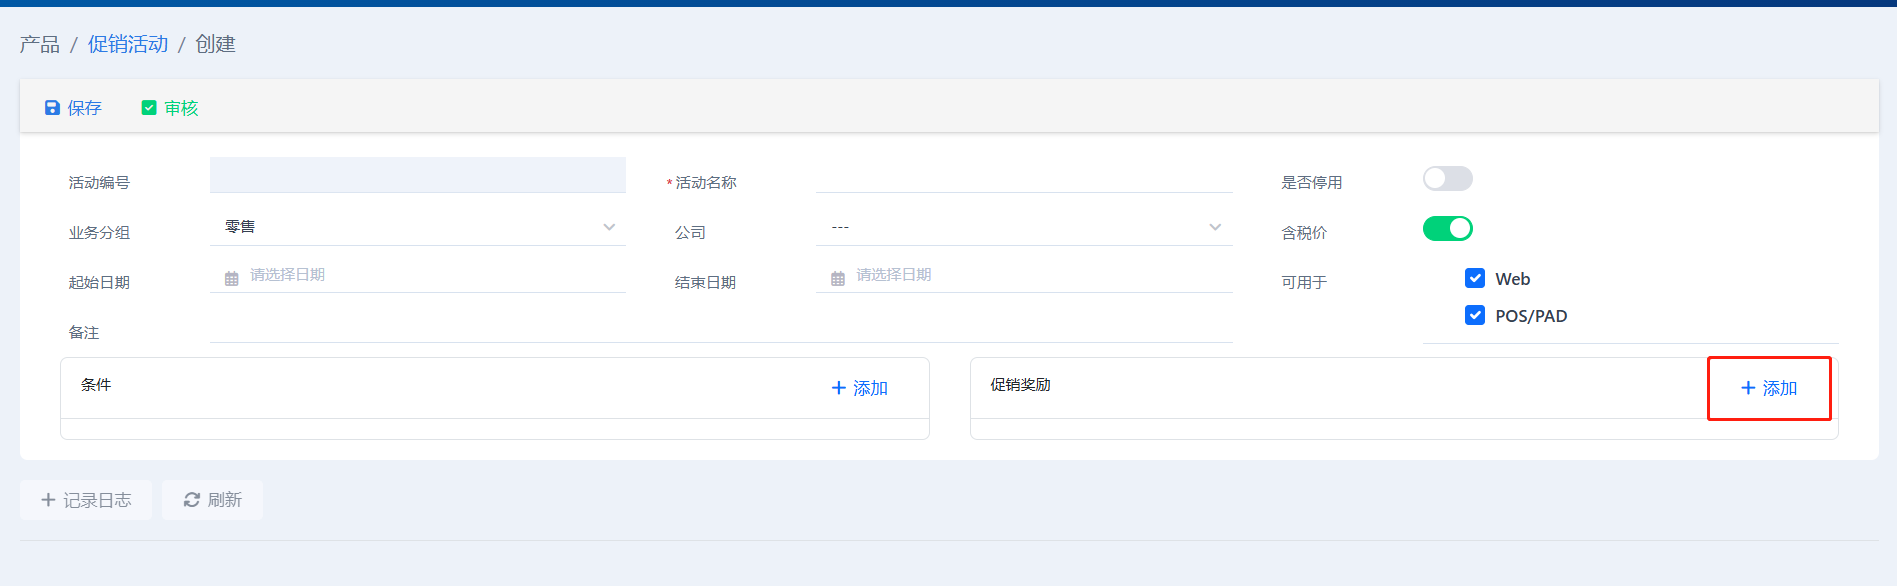Click the 含税价 label

coord(1304,233)
